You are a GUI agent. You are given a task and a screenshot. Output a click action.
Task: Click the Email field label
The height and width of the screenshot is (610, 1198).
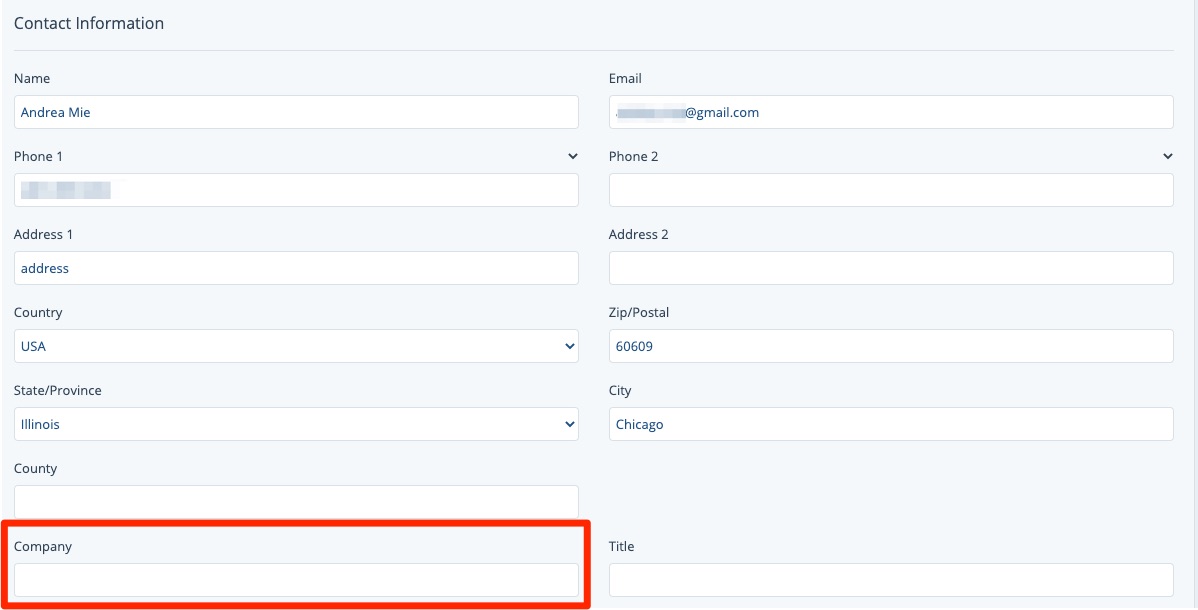pyautogui.click(x=625, y=79)
